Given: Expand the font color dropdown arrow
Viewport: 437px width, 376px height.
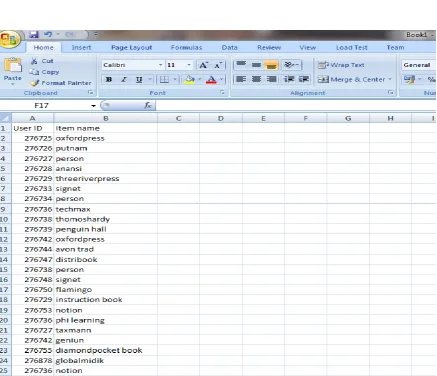Looking at the screenshot, I should tap(221, 79).
